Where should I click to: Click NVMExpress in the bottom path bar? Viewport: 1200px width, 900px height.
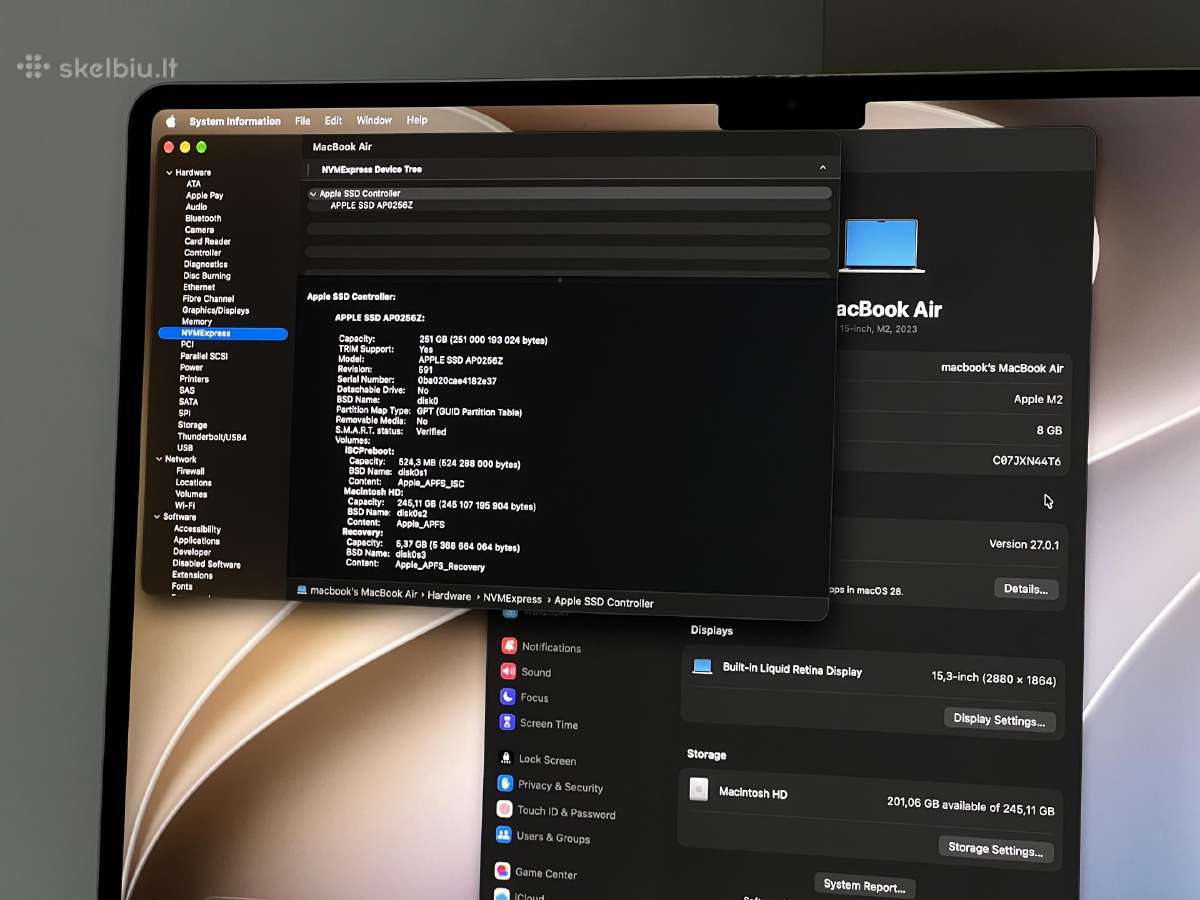point(514,598)
